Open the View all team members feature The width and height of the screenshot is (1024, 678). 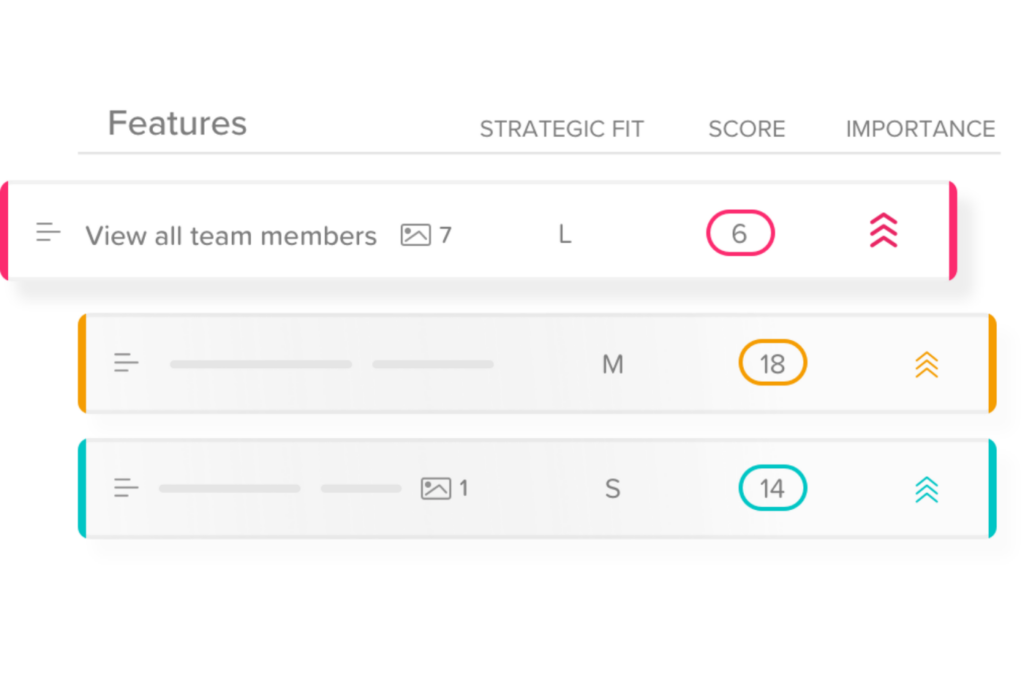pos(230,236)
